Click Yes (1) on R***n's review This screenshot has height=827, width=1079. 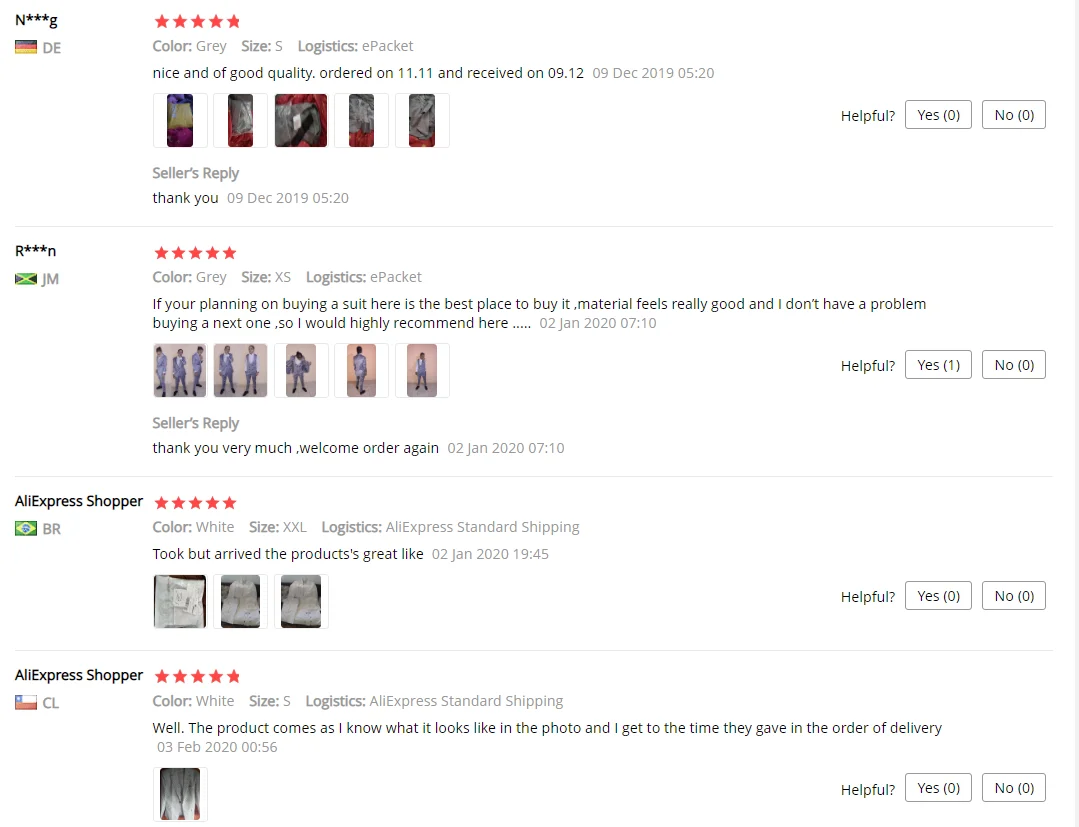tap(938, 365)
